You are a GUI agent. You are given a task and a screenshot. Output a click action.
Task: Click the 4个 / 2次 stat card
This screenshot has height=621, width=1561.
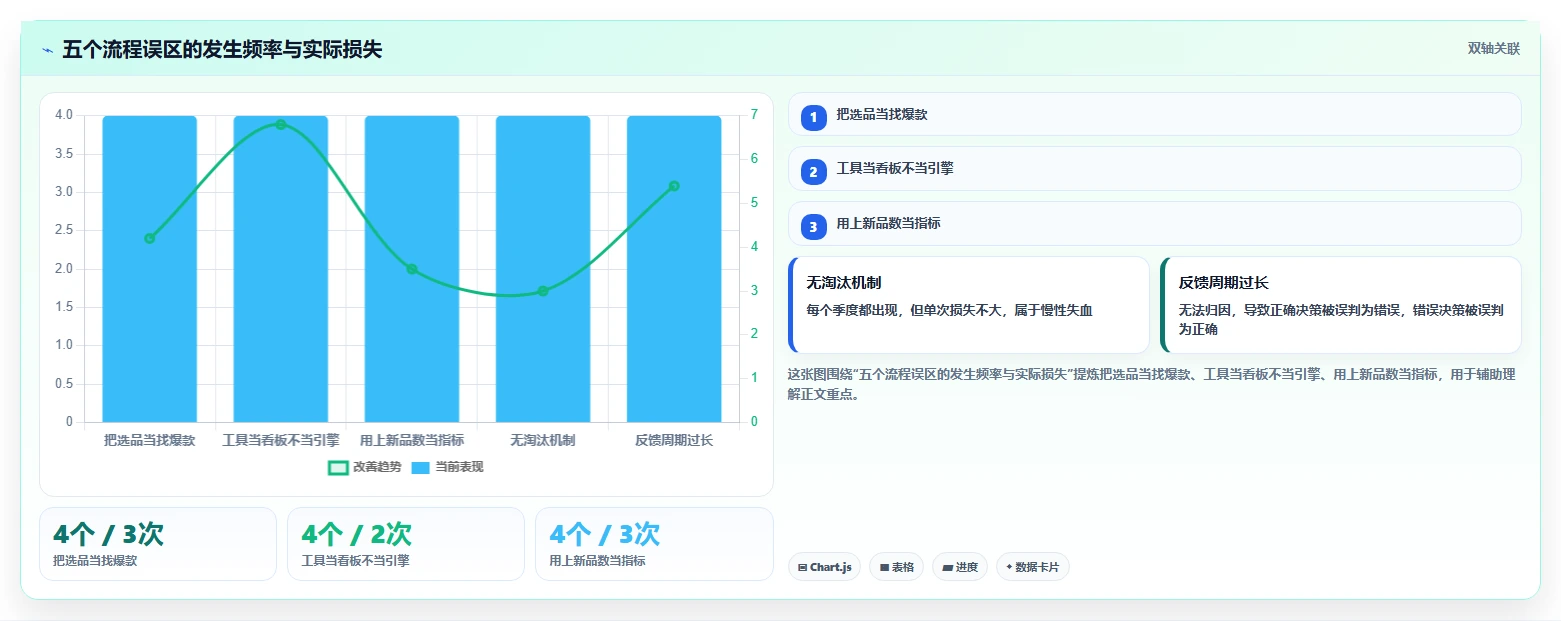(x=405, y=544)
